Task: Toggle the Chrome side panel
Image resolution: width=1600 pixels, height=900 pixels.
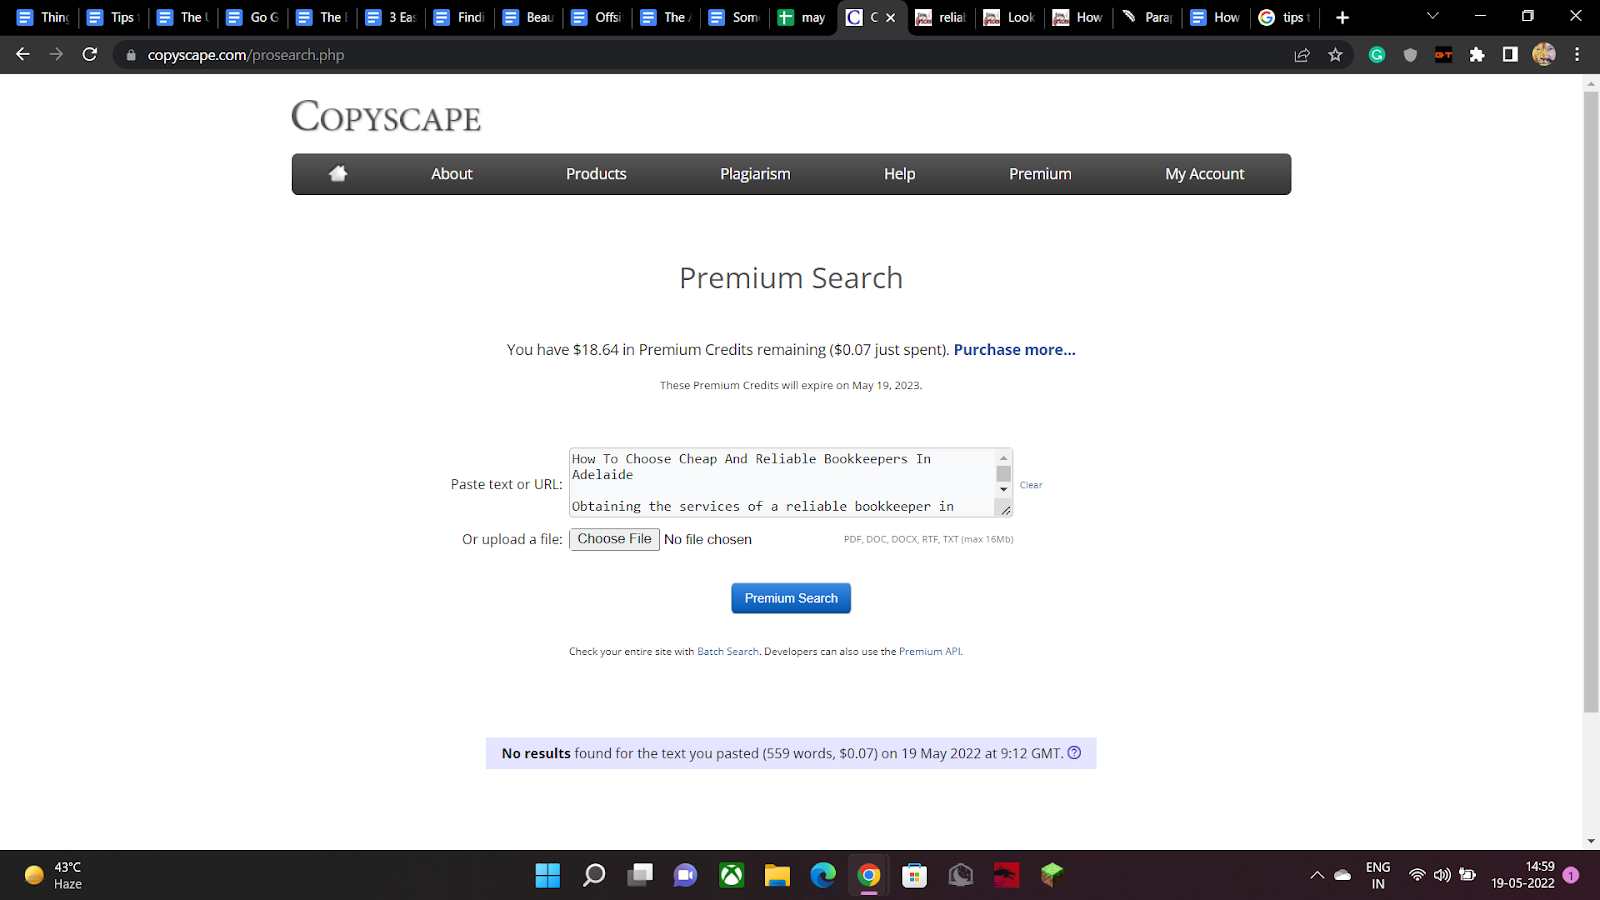Action: (x=1510, y=55)
